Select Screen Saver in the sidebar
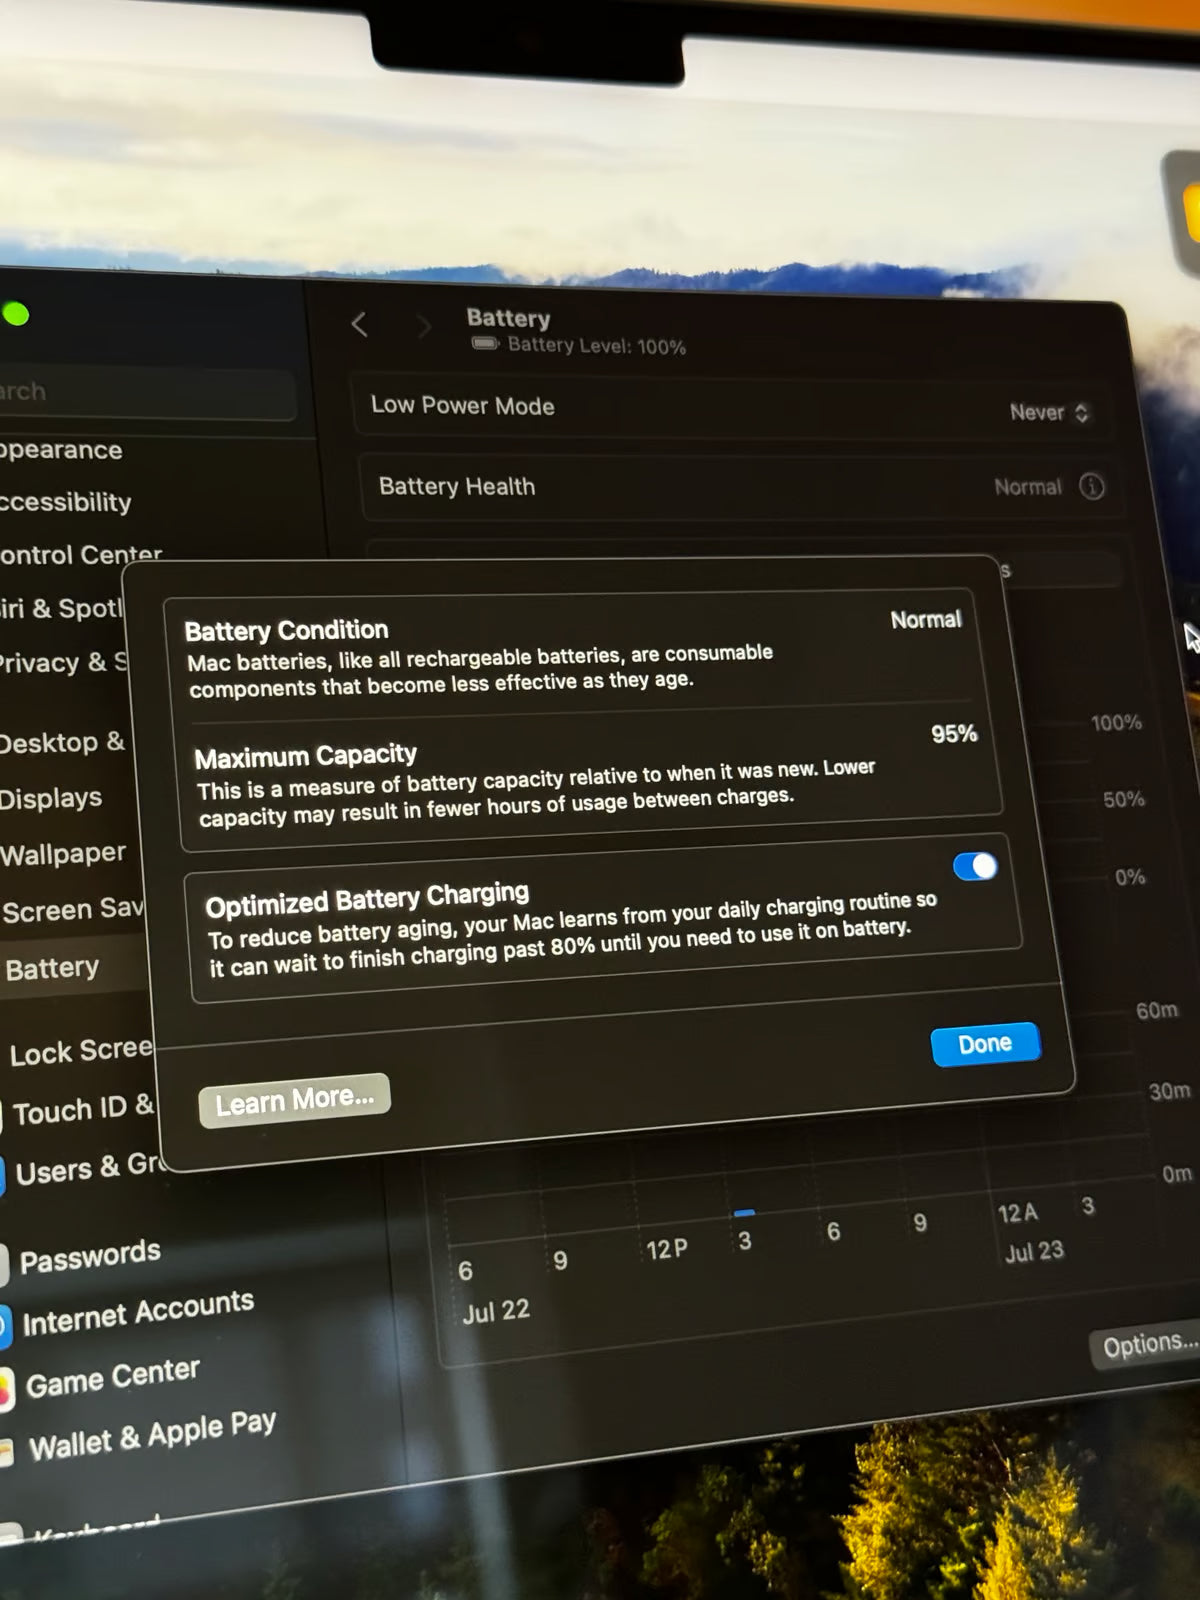This screenshot has height=1600, width=1200. point(73,910)
